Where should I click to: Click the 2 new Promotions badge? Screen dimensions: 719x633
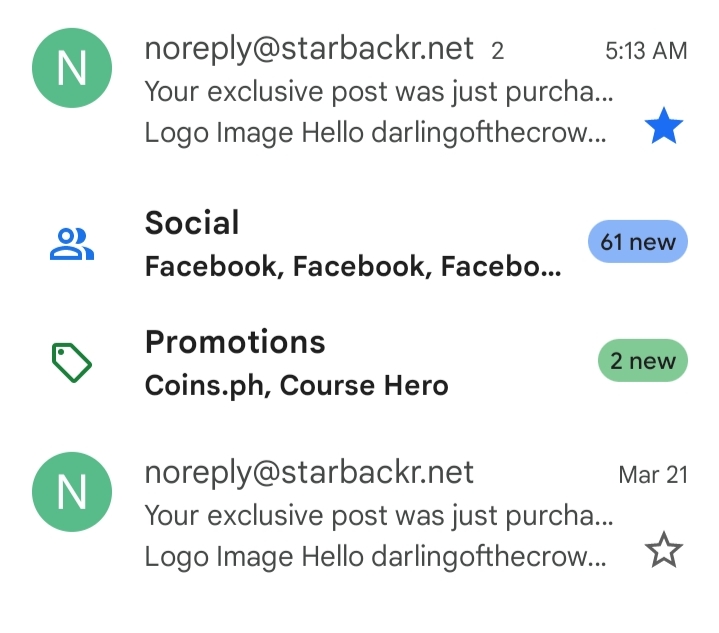(x=643, y=361)
